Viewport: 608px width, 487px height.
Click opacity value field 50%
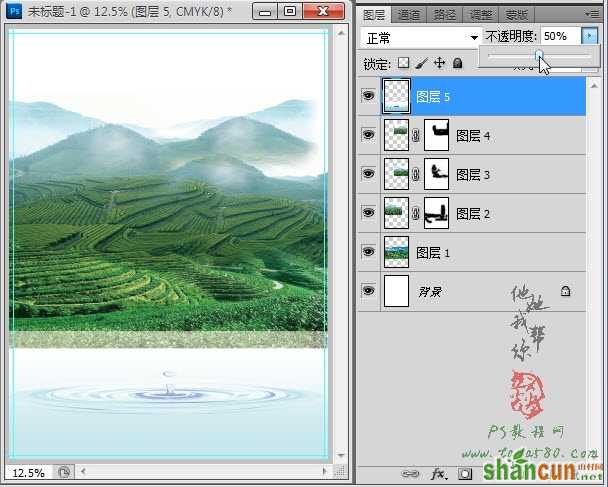(x=561, y=36)
